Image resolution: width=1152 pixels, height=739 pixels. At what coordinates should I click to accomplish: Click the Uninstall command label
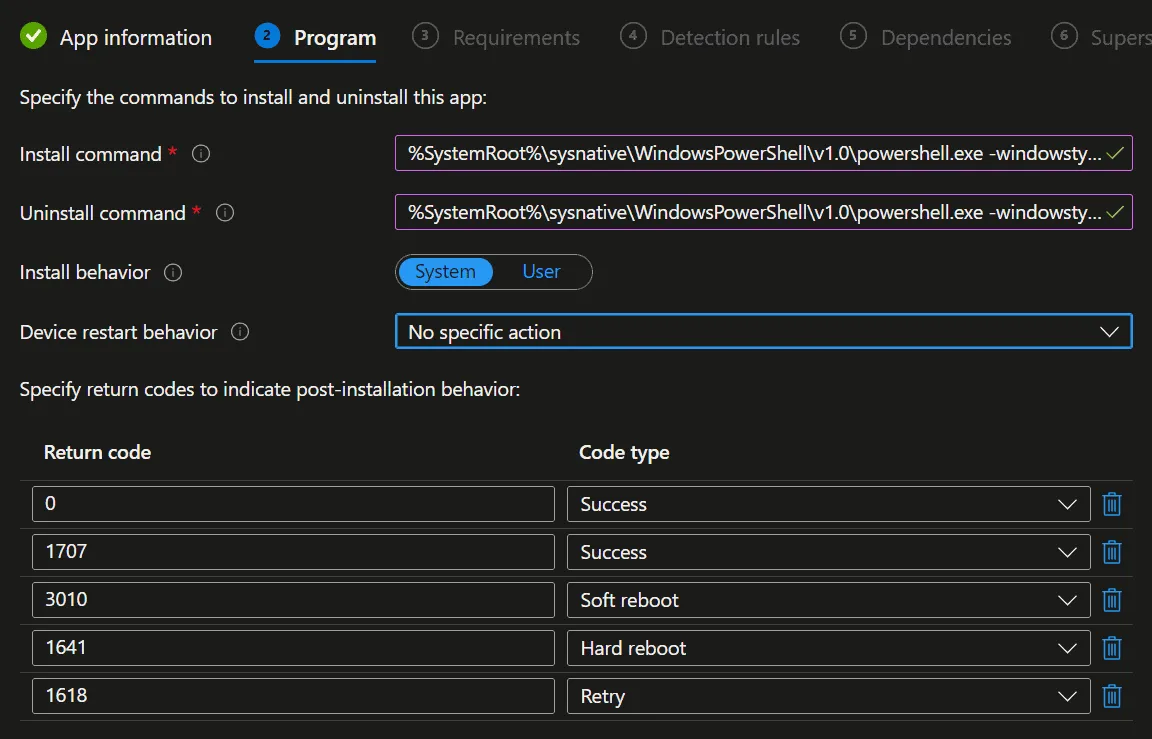[102, 213]
